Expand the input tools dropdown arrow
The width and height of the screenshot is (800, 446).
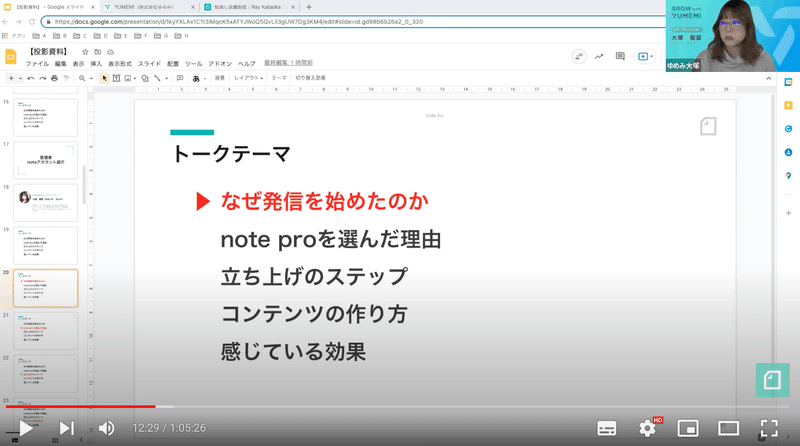point(205,79)
